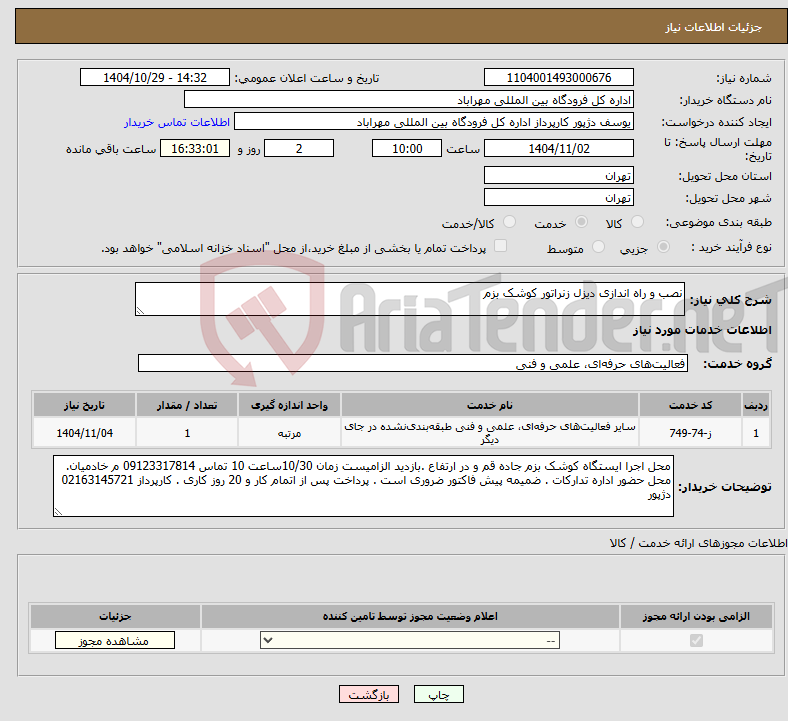
Task: Click the نام خدمت column header
Action: coord(489,405)
